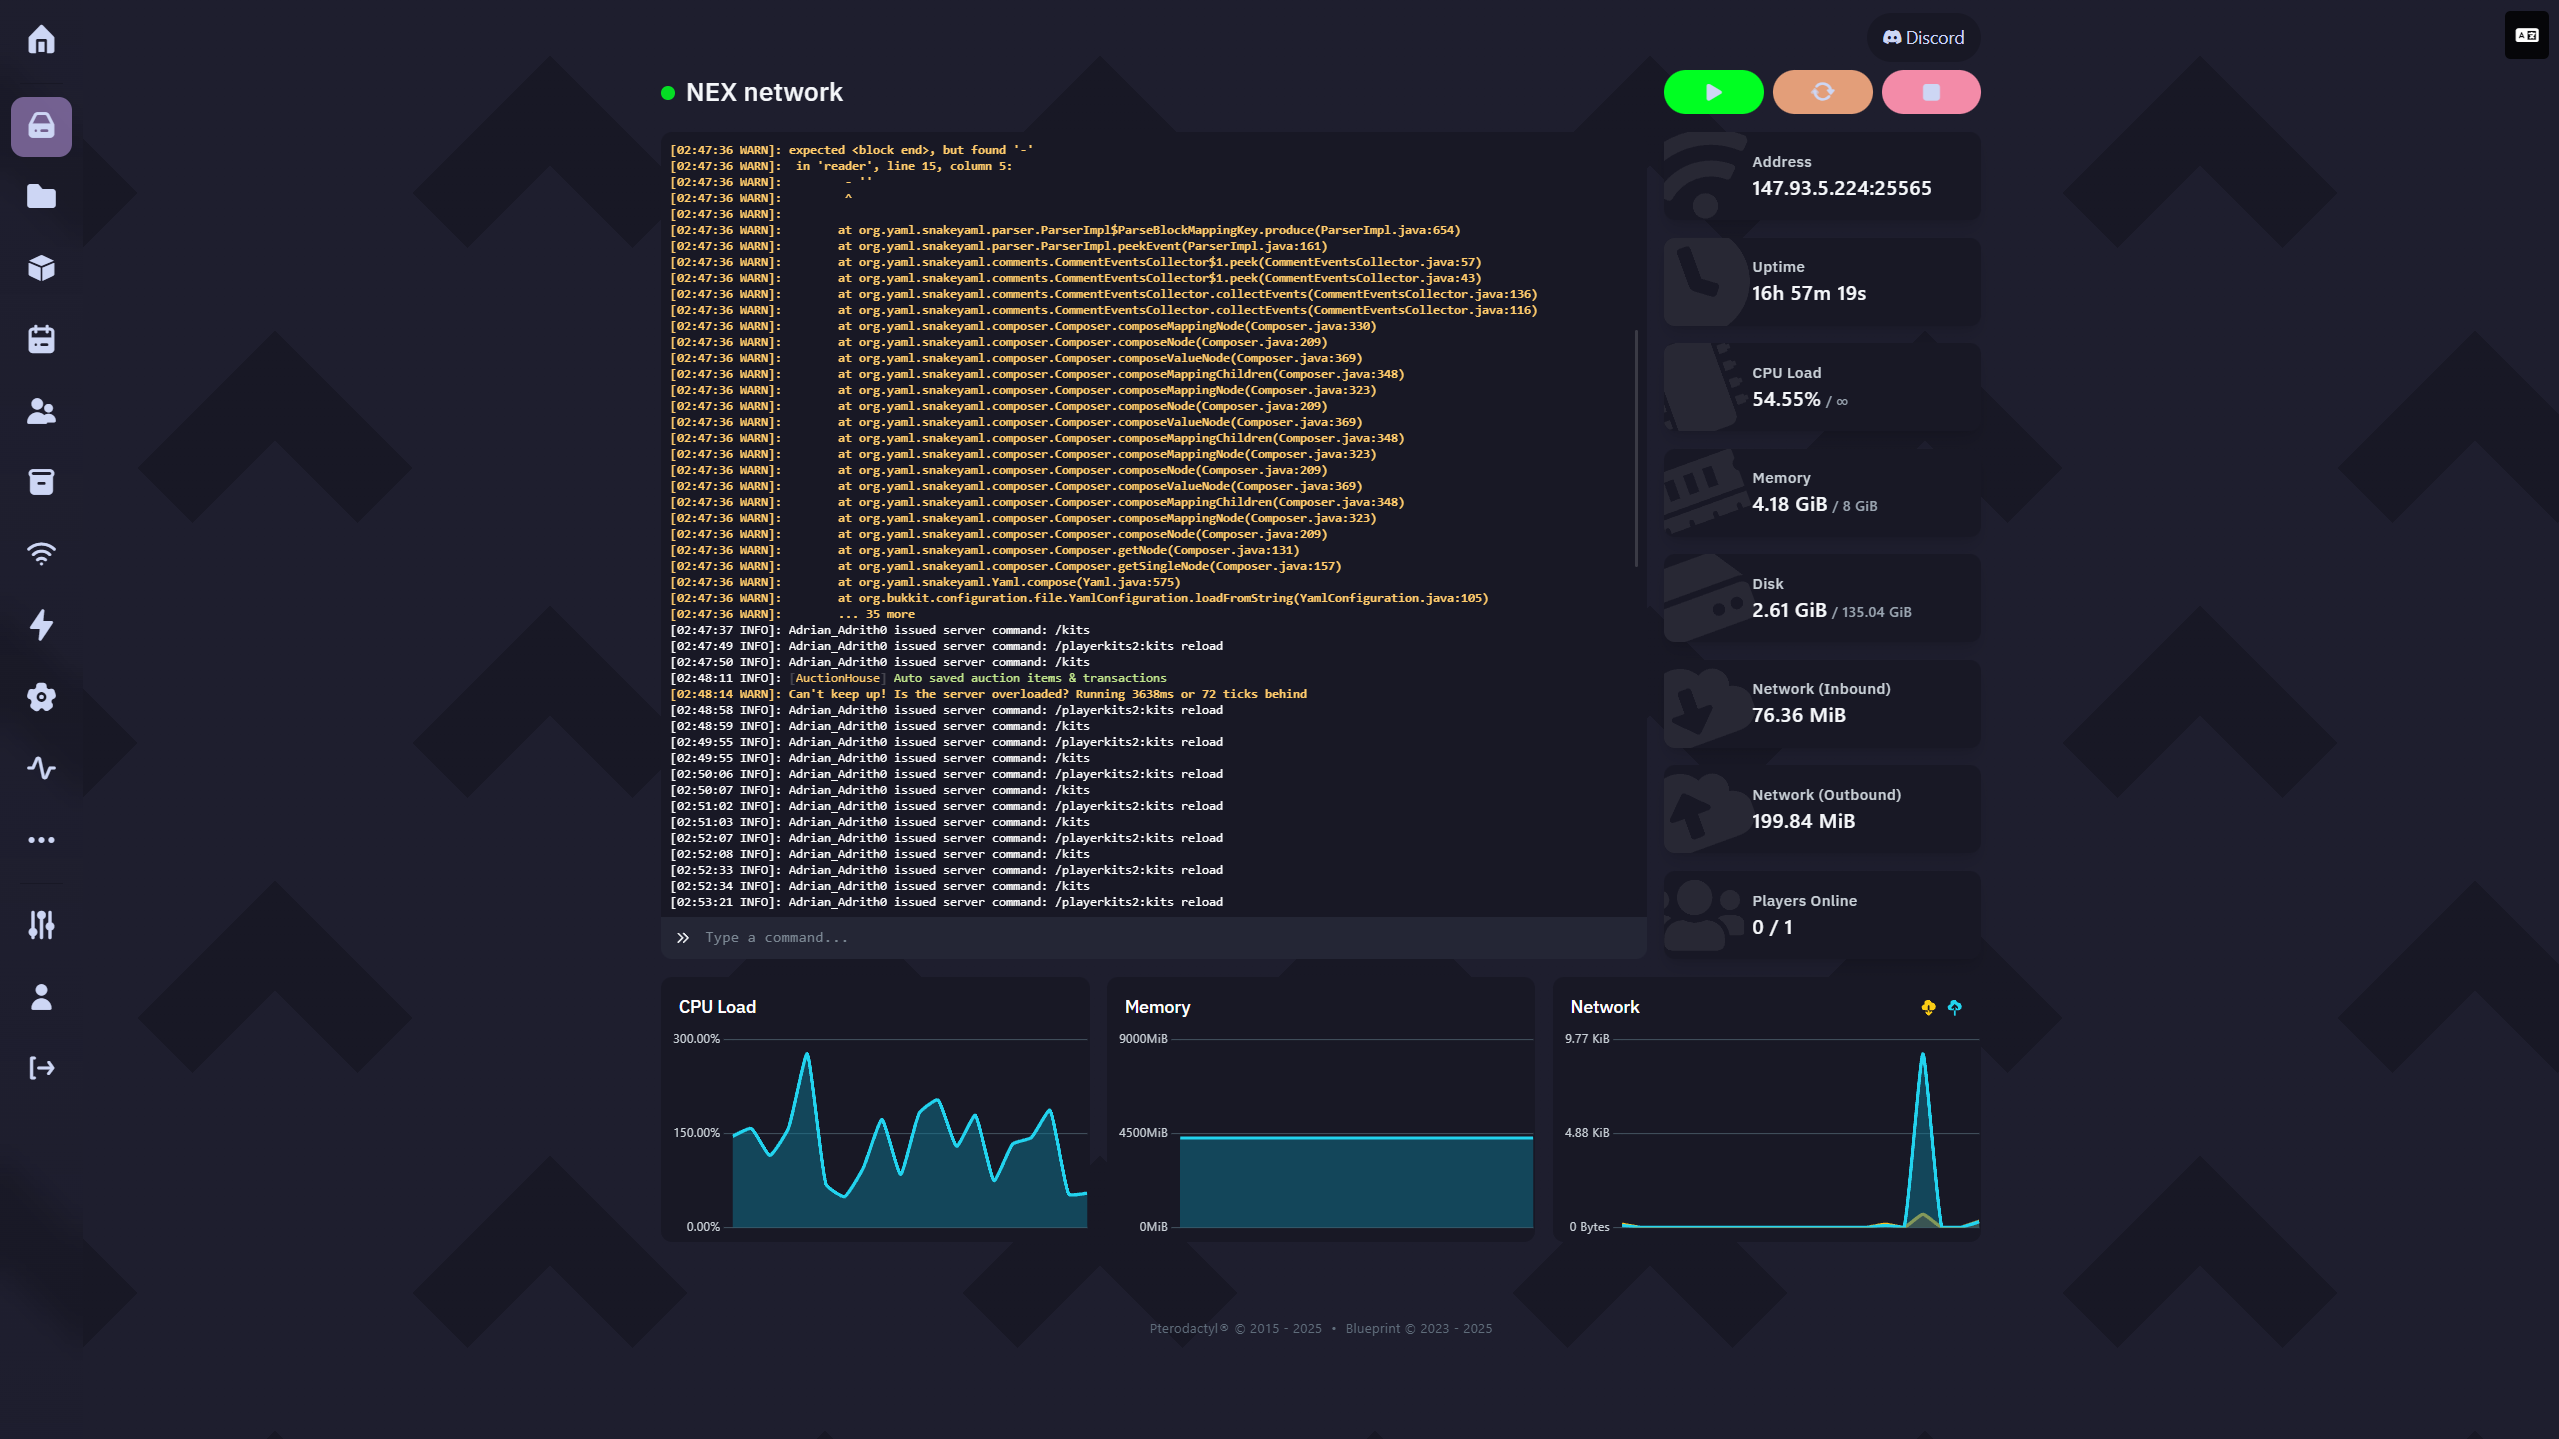Open the admin sliders icon

(x=41, y=925)
